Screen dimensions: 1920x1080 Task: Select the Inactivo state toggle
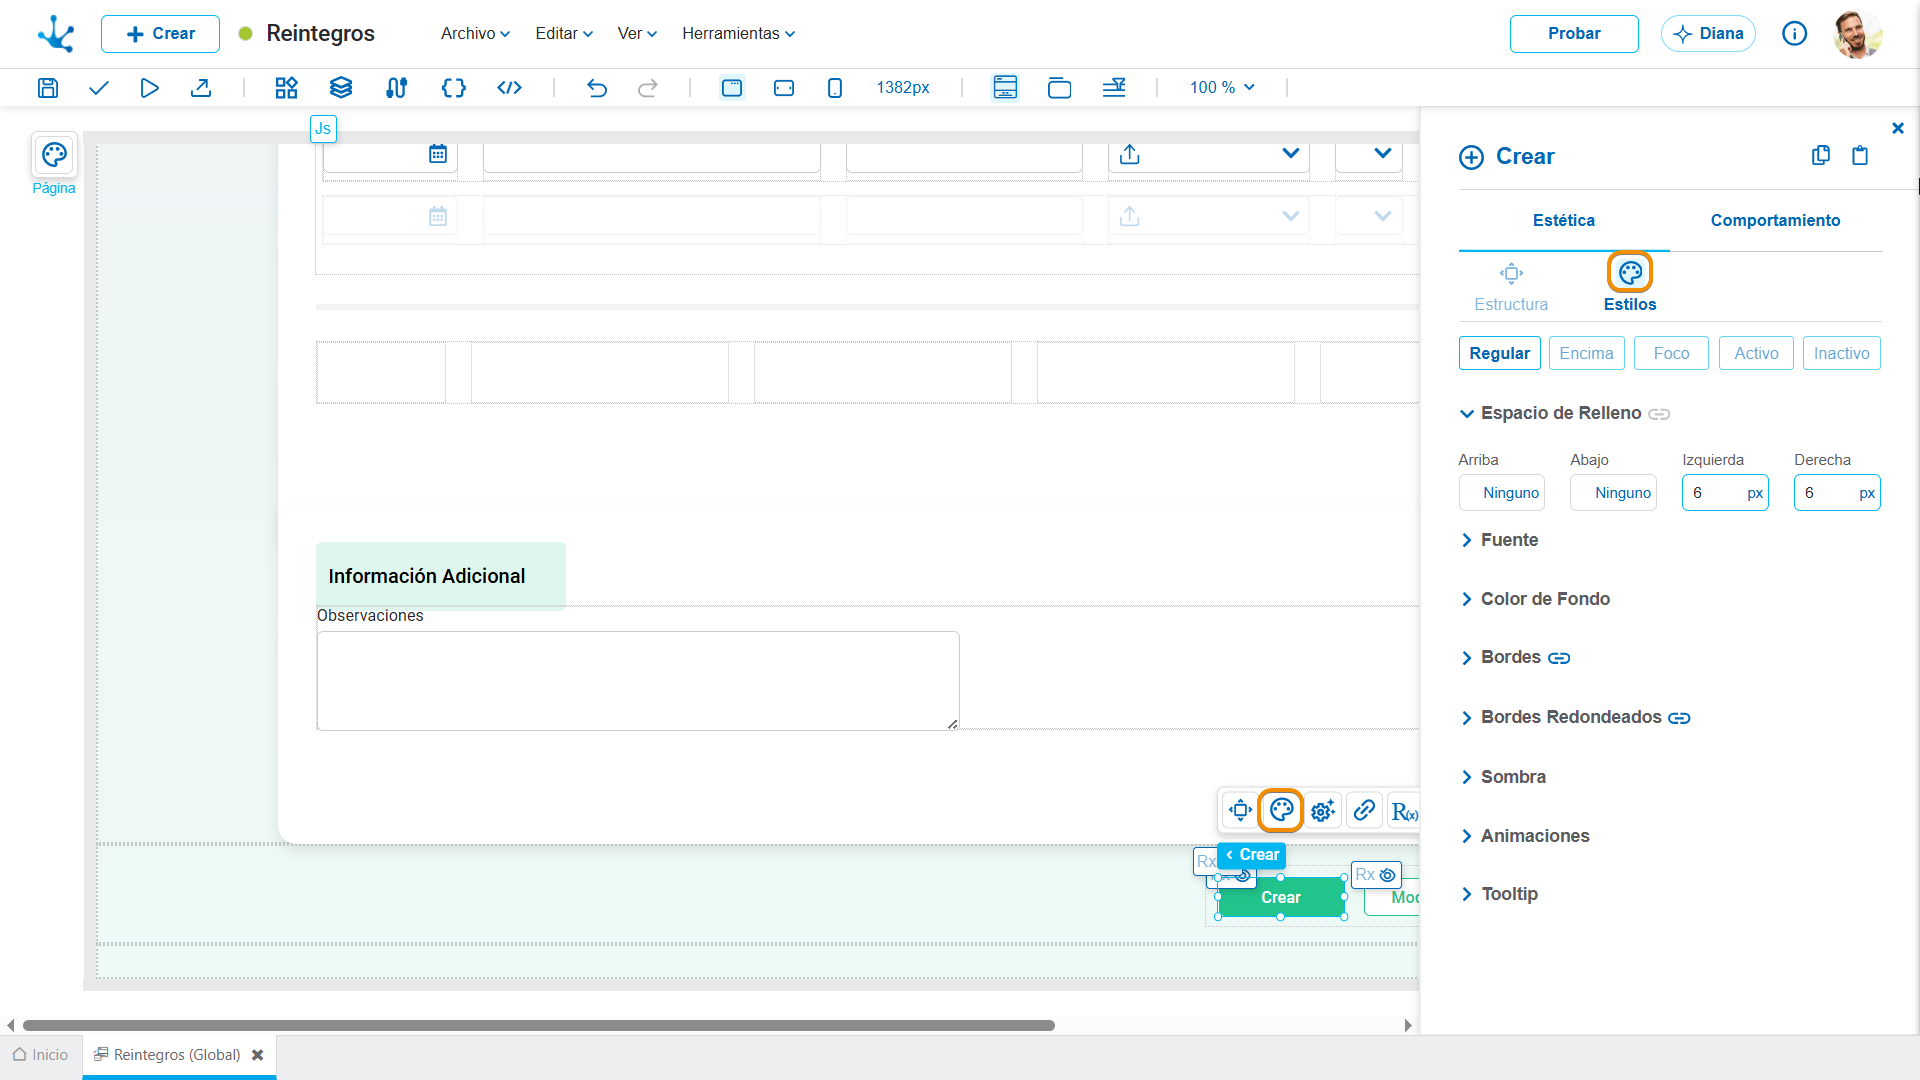(1841, 353)
